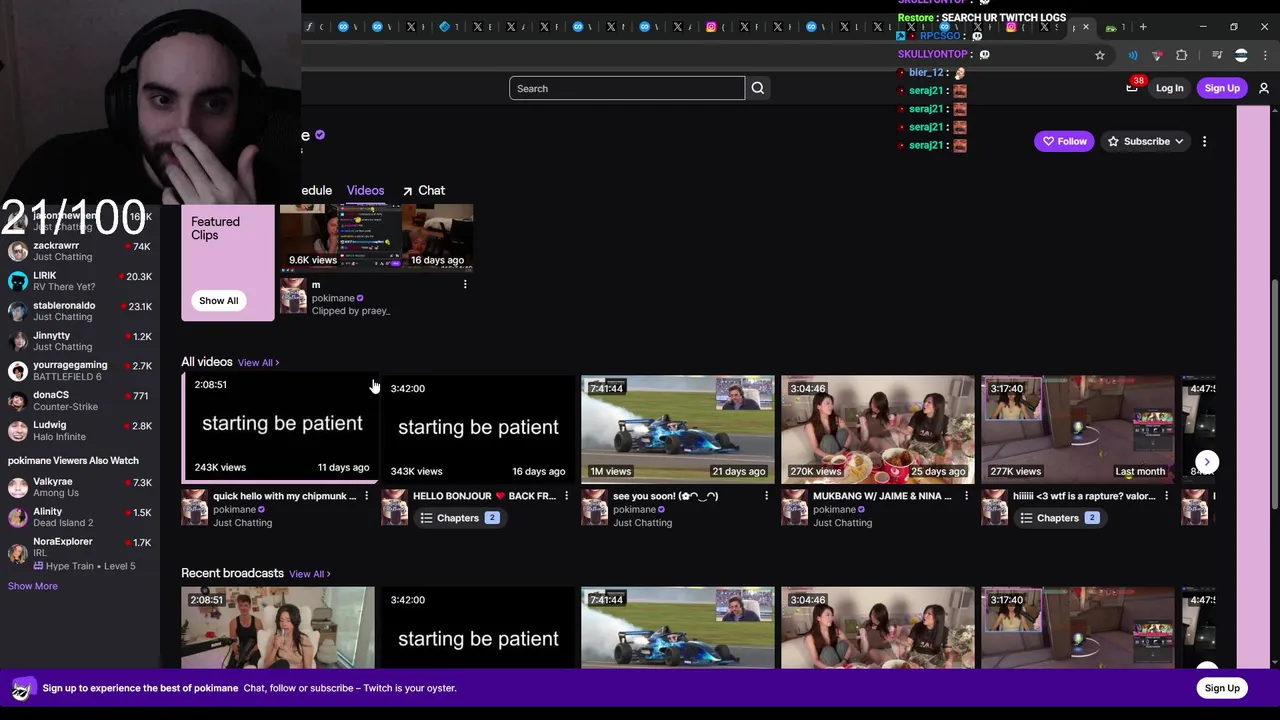Viewport: 1280px width, 720px height.
Task: Click pokimane avatar under MUKBANG video
Action: pyautogui.click(x=794, y=507)
